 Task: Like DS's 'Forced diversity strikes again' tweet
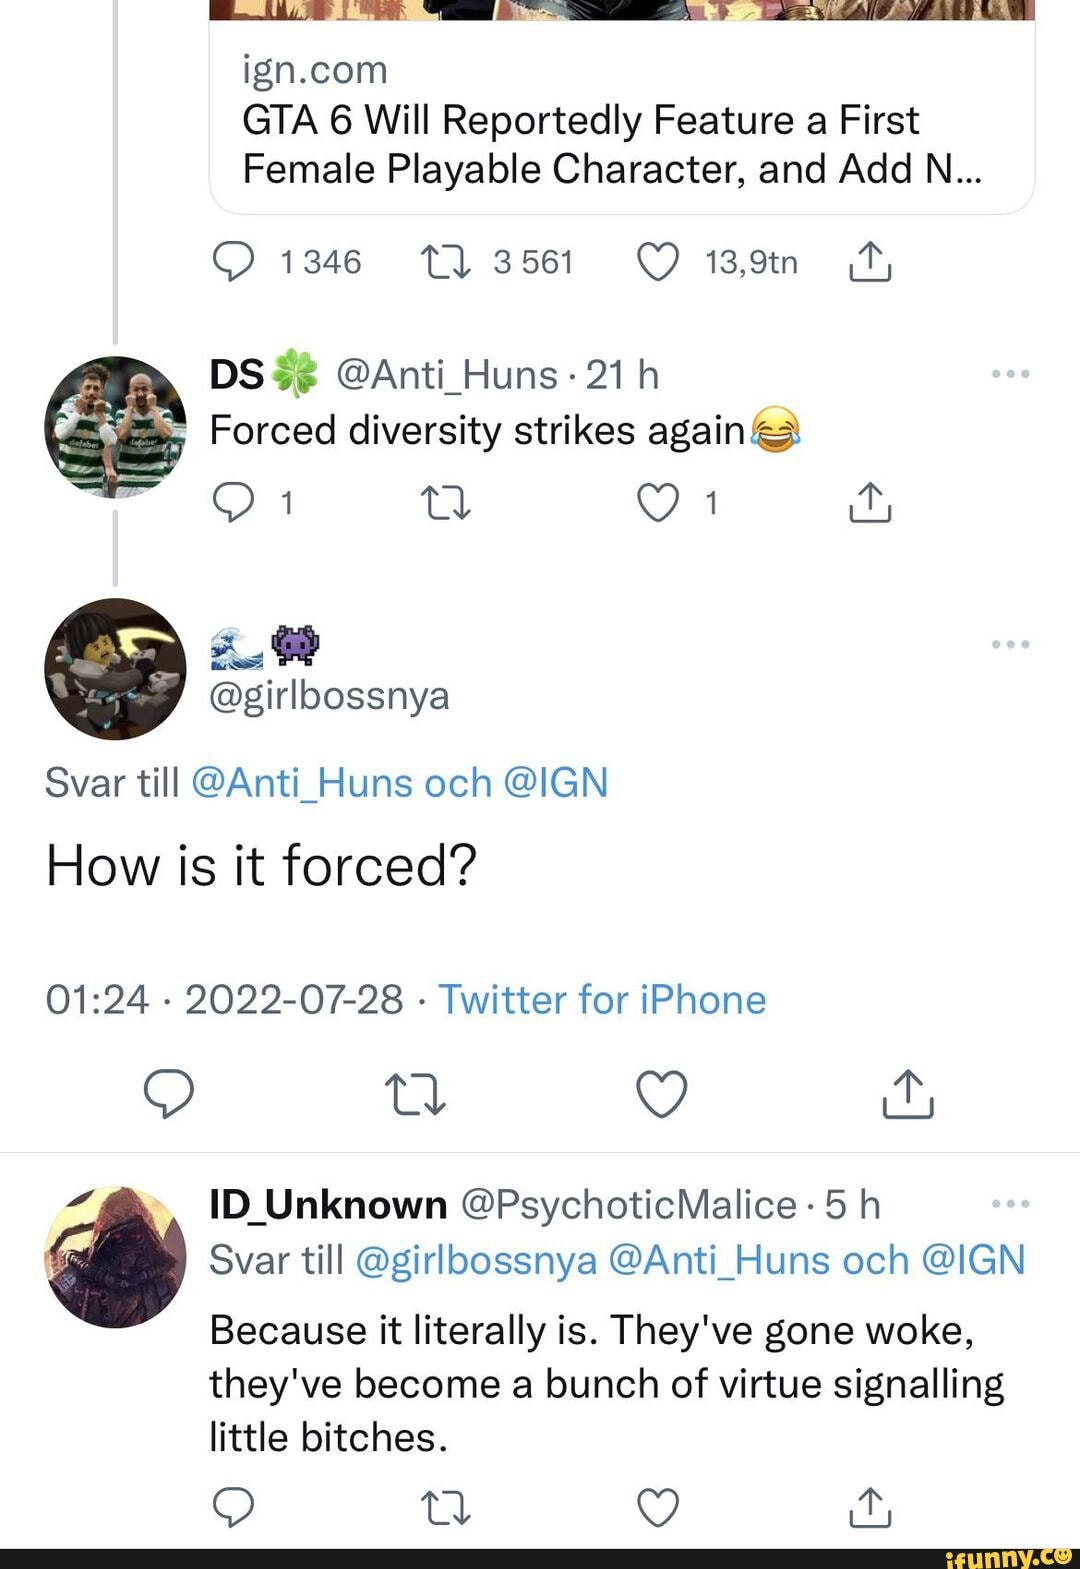[658, 503]
